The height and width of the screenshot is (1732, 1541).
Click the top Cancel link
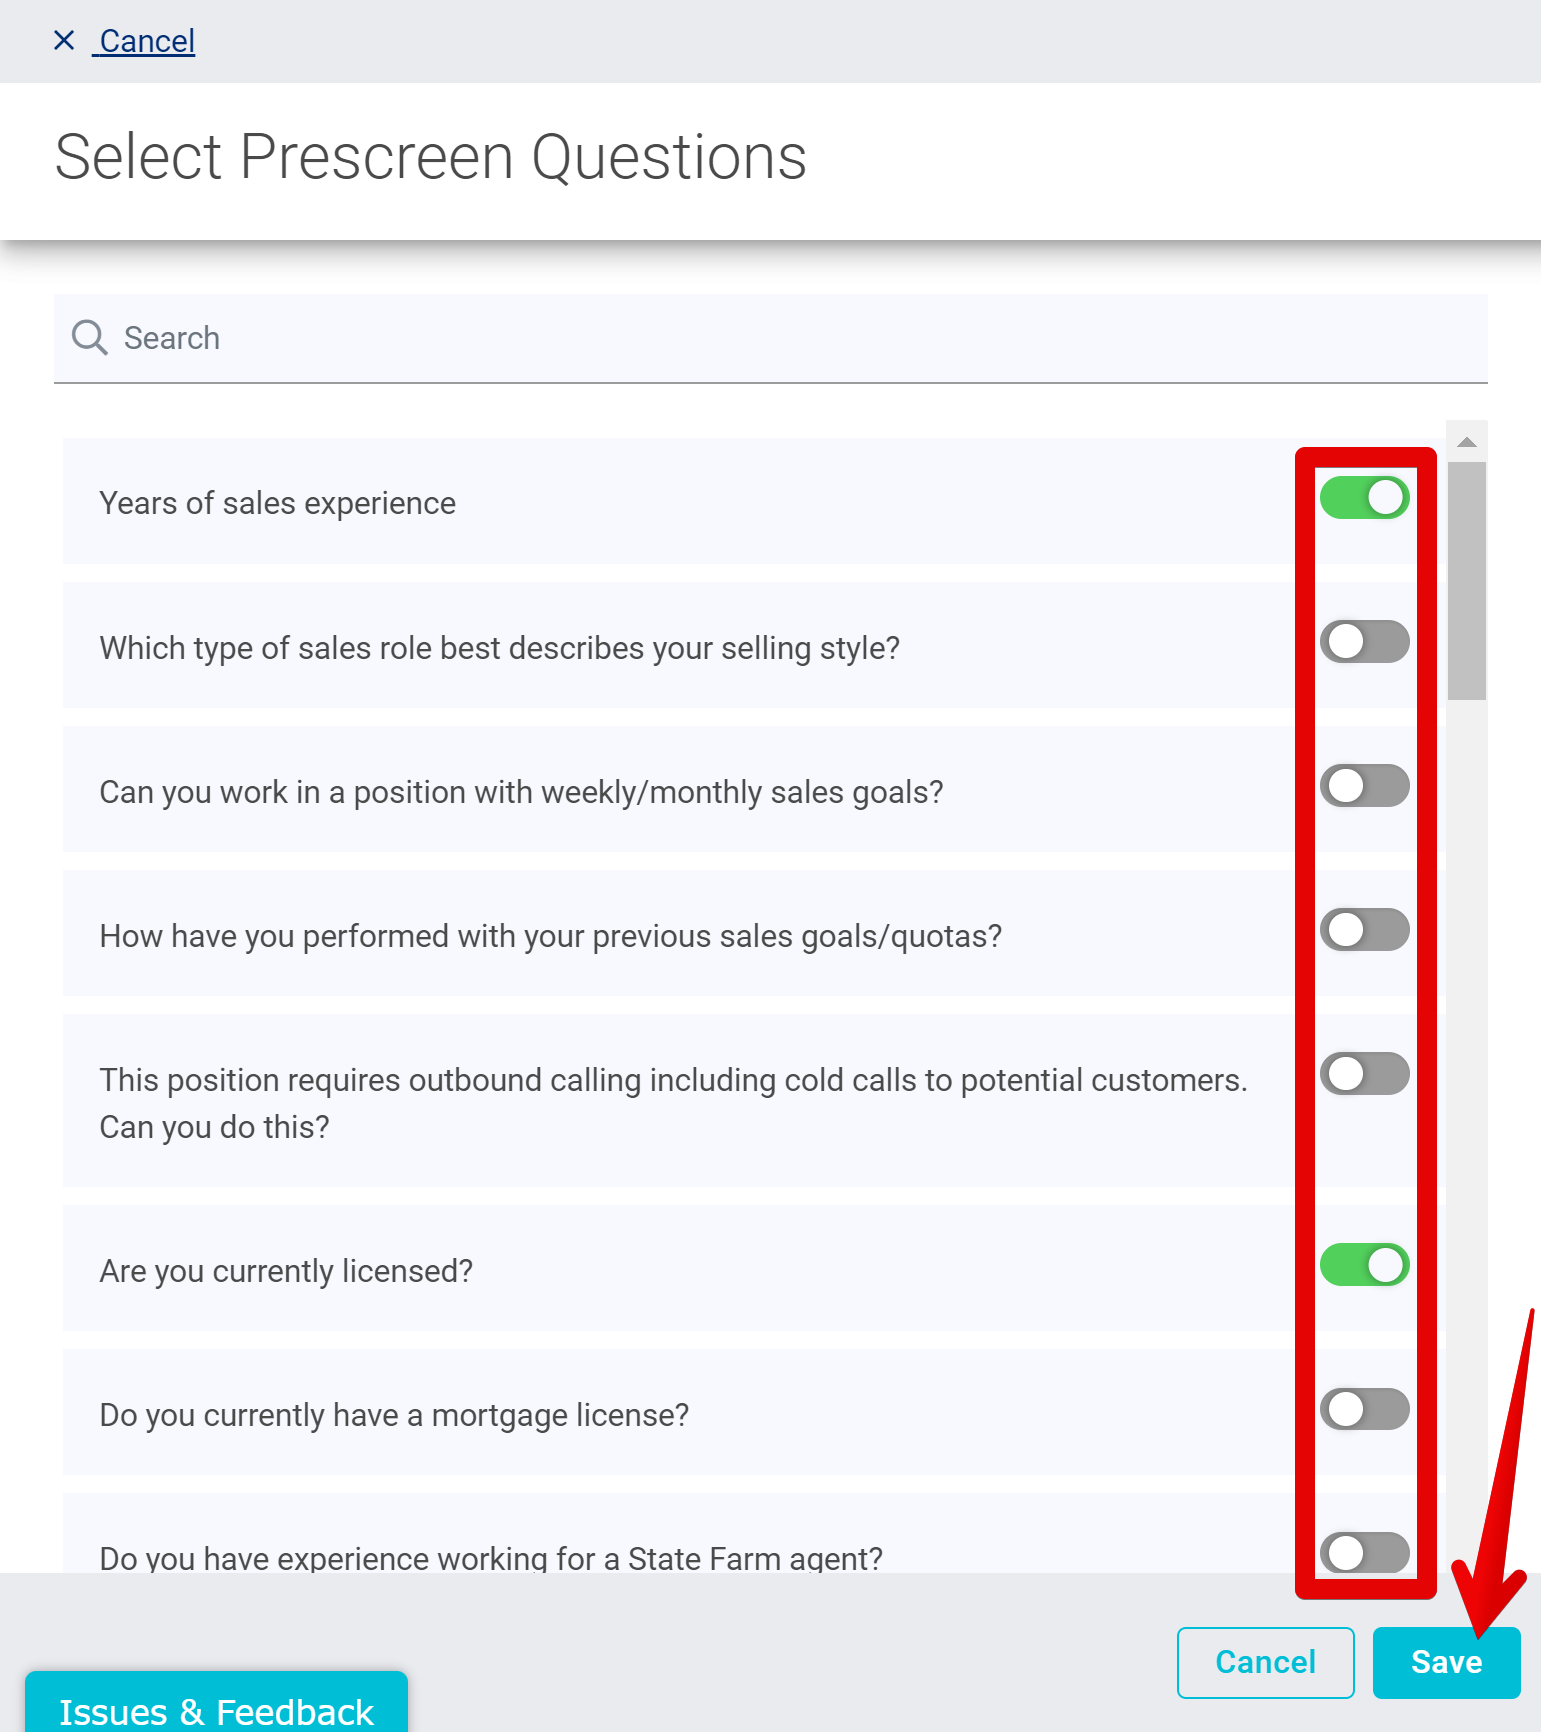click(x=147, y=41)
